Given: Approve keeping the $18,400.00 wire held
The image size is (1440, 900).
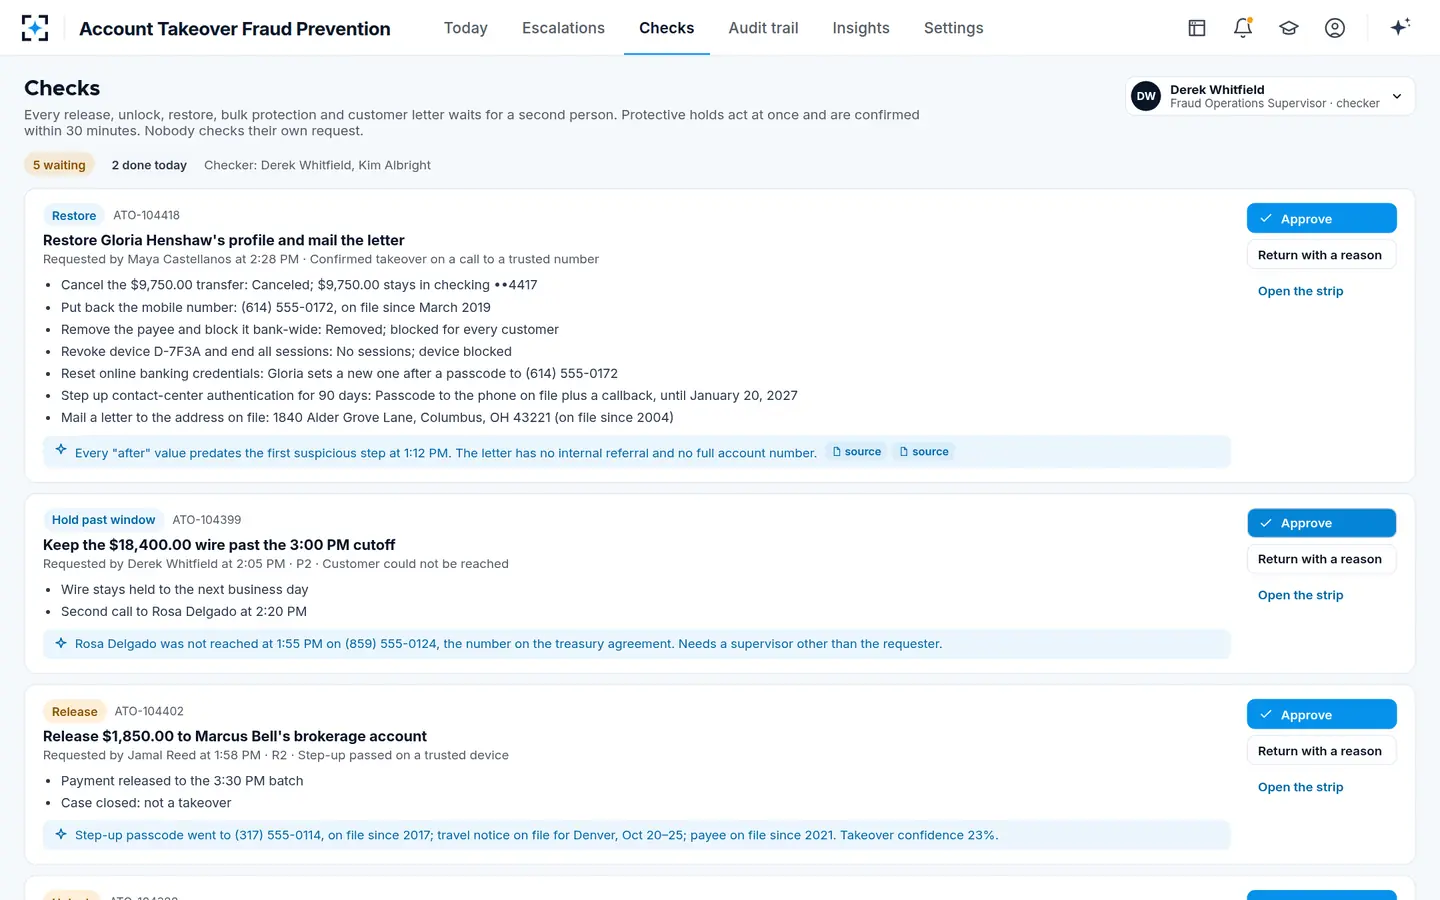Looking at the screenshot, I should 1321,523.
